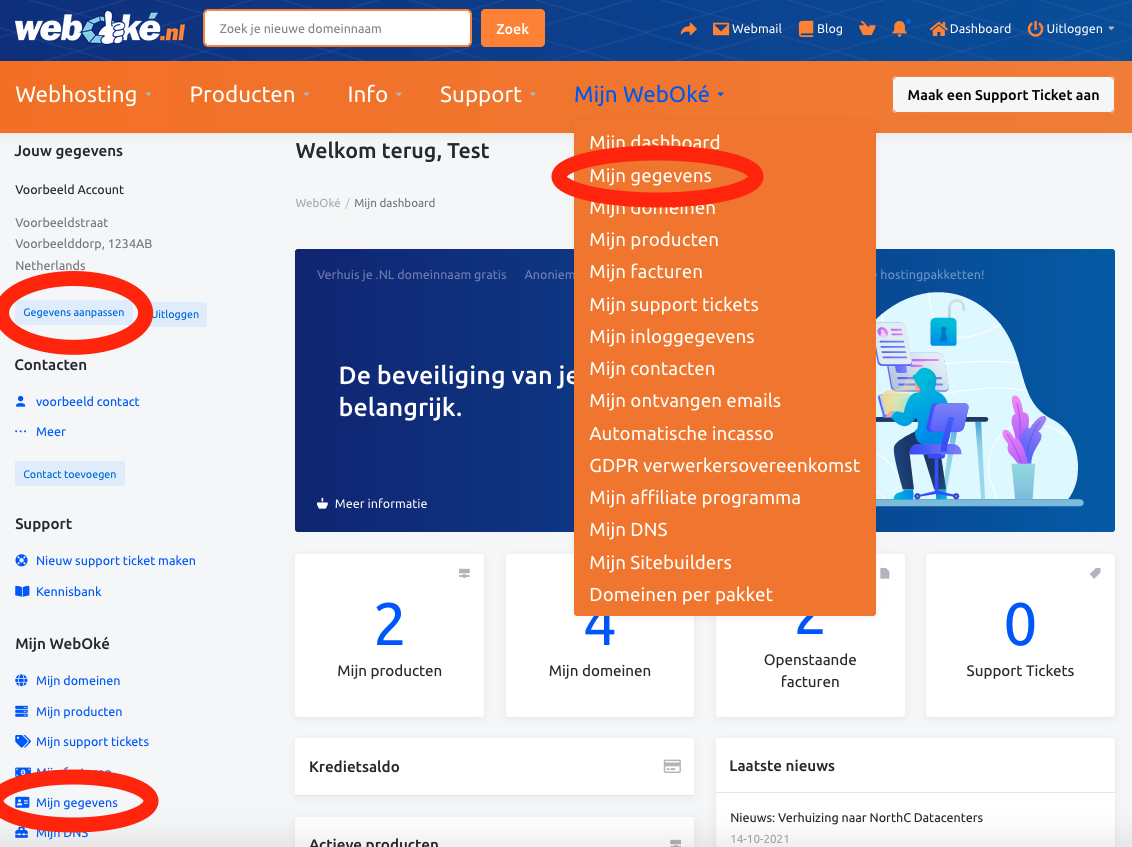Click the Kennisbank book icon
This screenshot has width=1132, height=847.
coord(22,591)
